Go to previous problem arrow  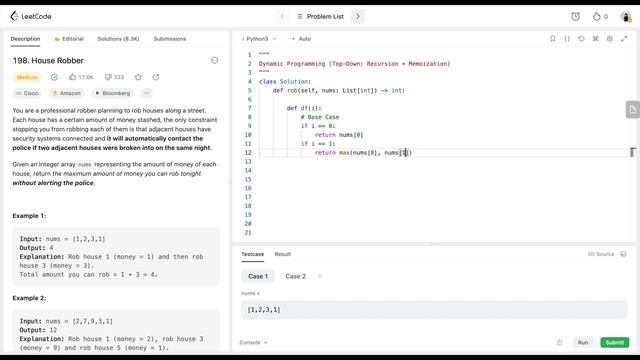tap(282, 16)
